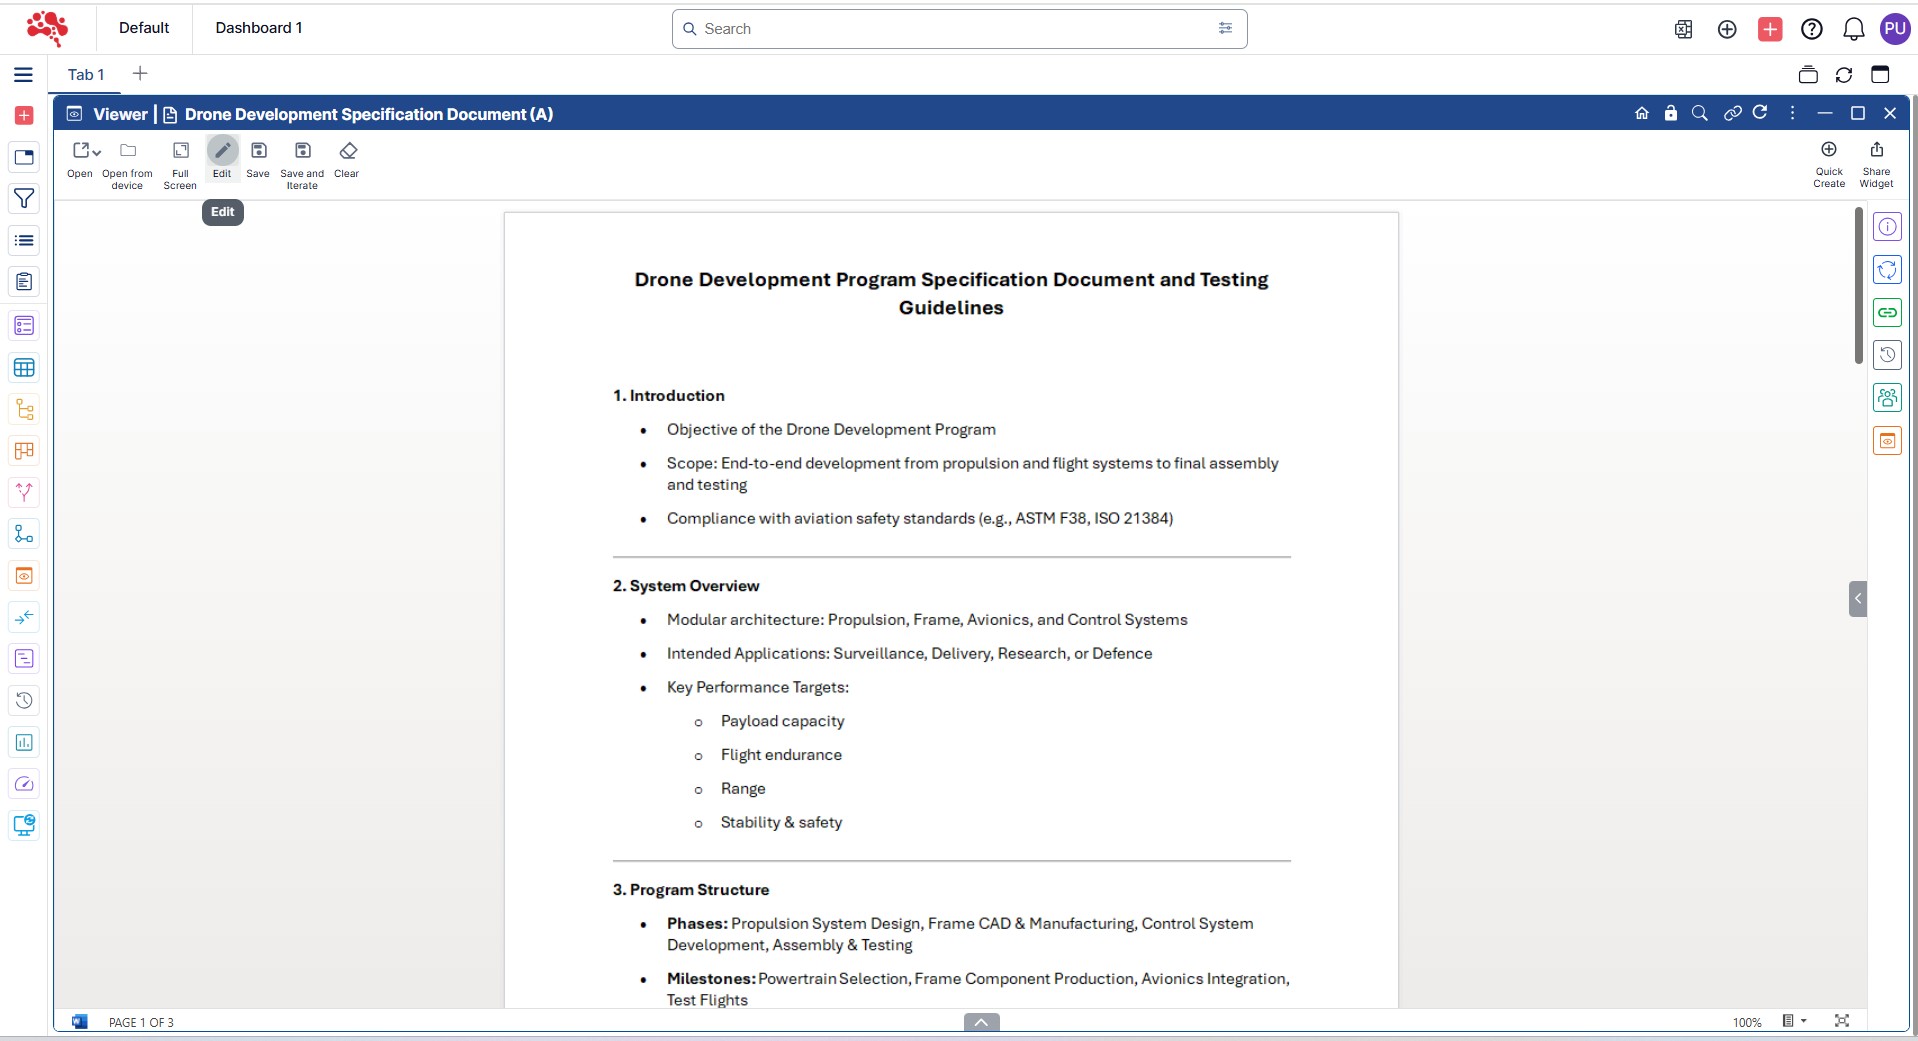This screenshot has width=1918, height=1041.
Task: Click the filter funnel sidebar icon
Action: pos(24,199)
